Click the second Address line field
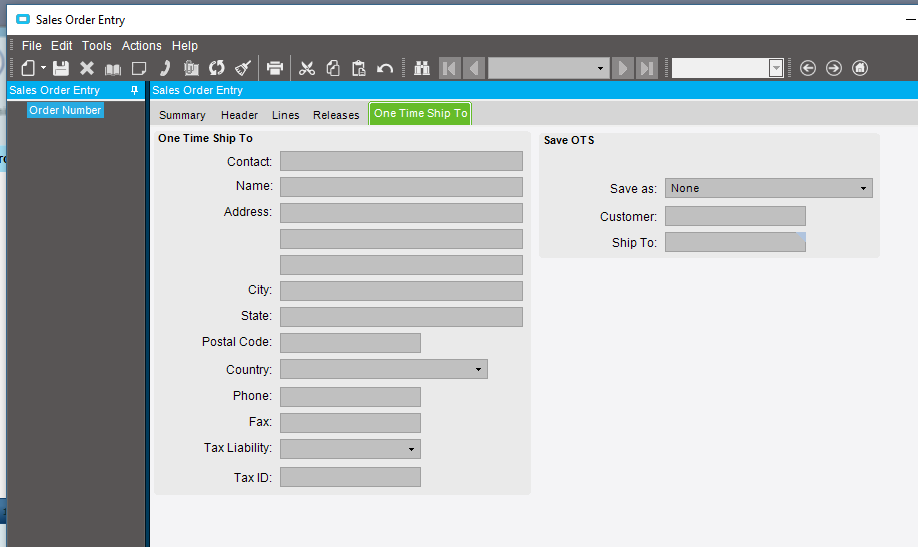This screenshot has width=918, height=547. tap(401, 239)
